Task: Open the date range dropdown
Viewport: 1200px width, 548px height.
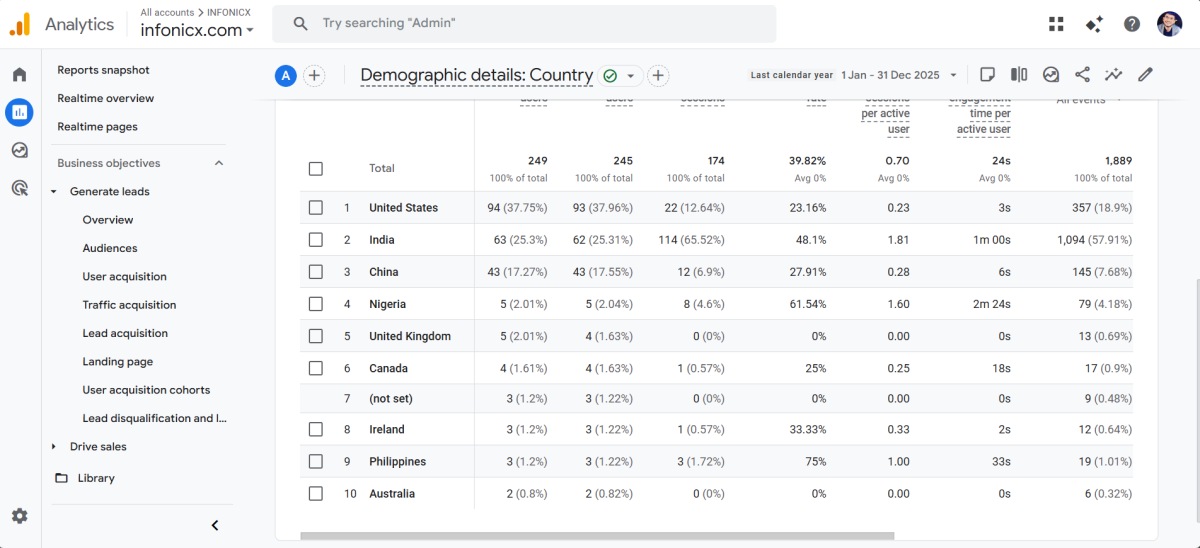Action: [x=898, y=75]
